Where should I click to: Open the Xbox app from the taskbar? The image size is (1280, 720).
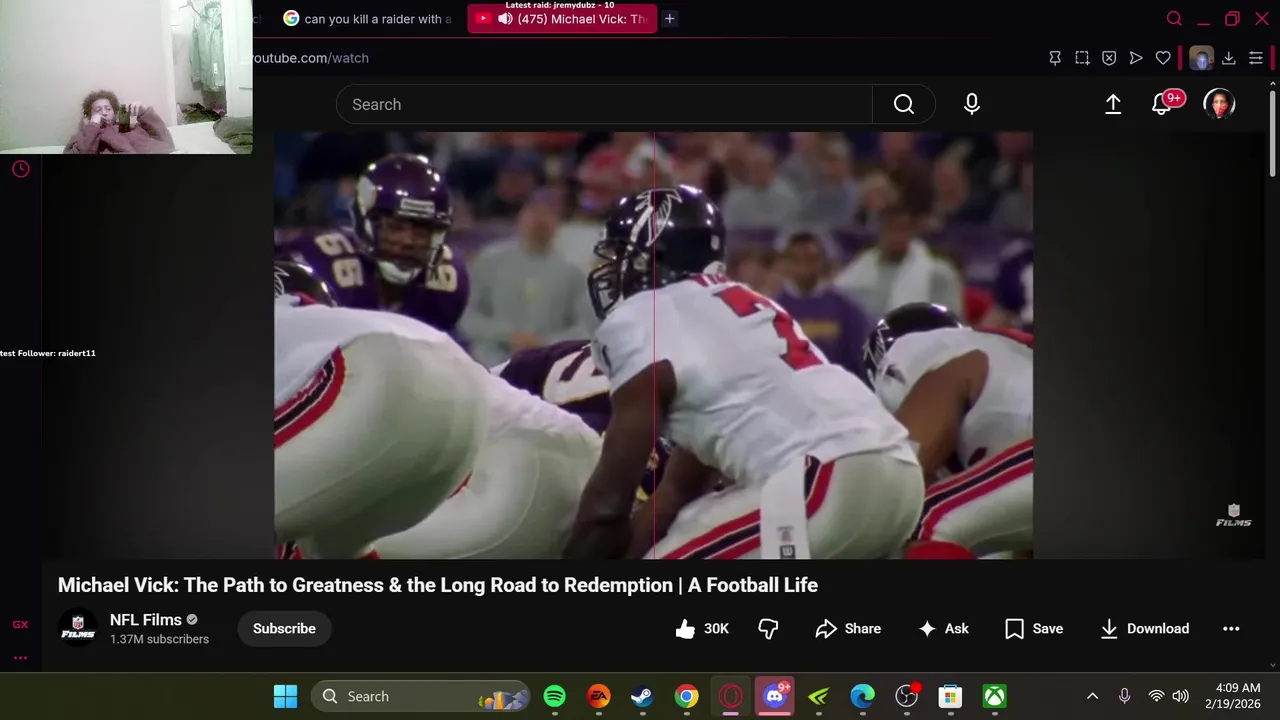point(994,696)
